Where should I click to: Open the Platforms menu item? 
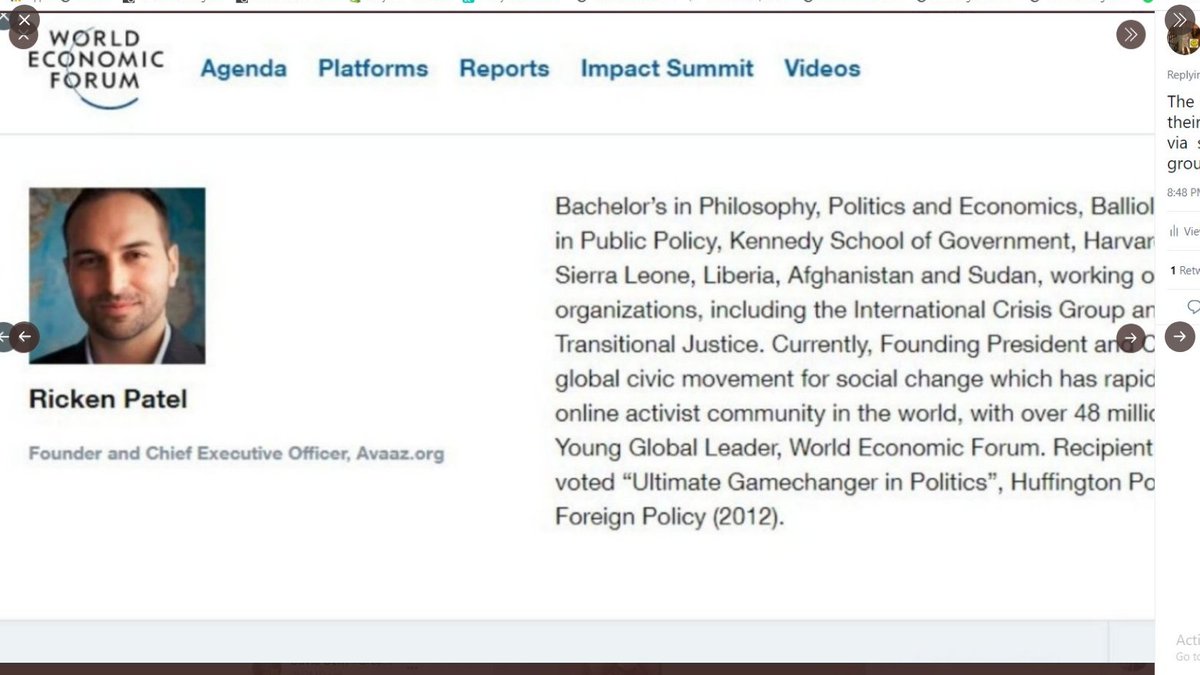pos(373,69)
